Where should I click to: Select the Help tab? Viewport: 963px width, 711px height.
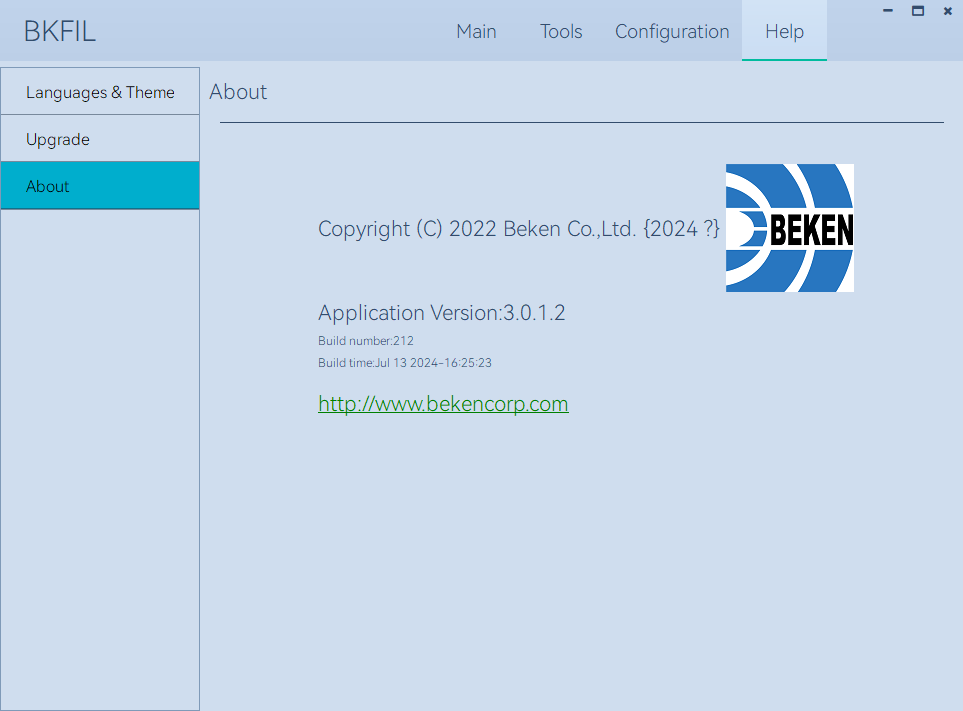(784, 31)
